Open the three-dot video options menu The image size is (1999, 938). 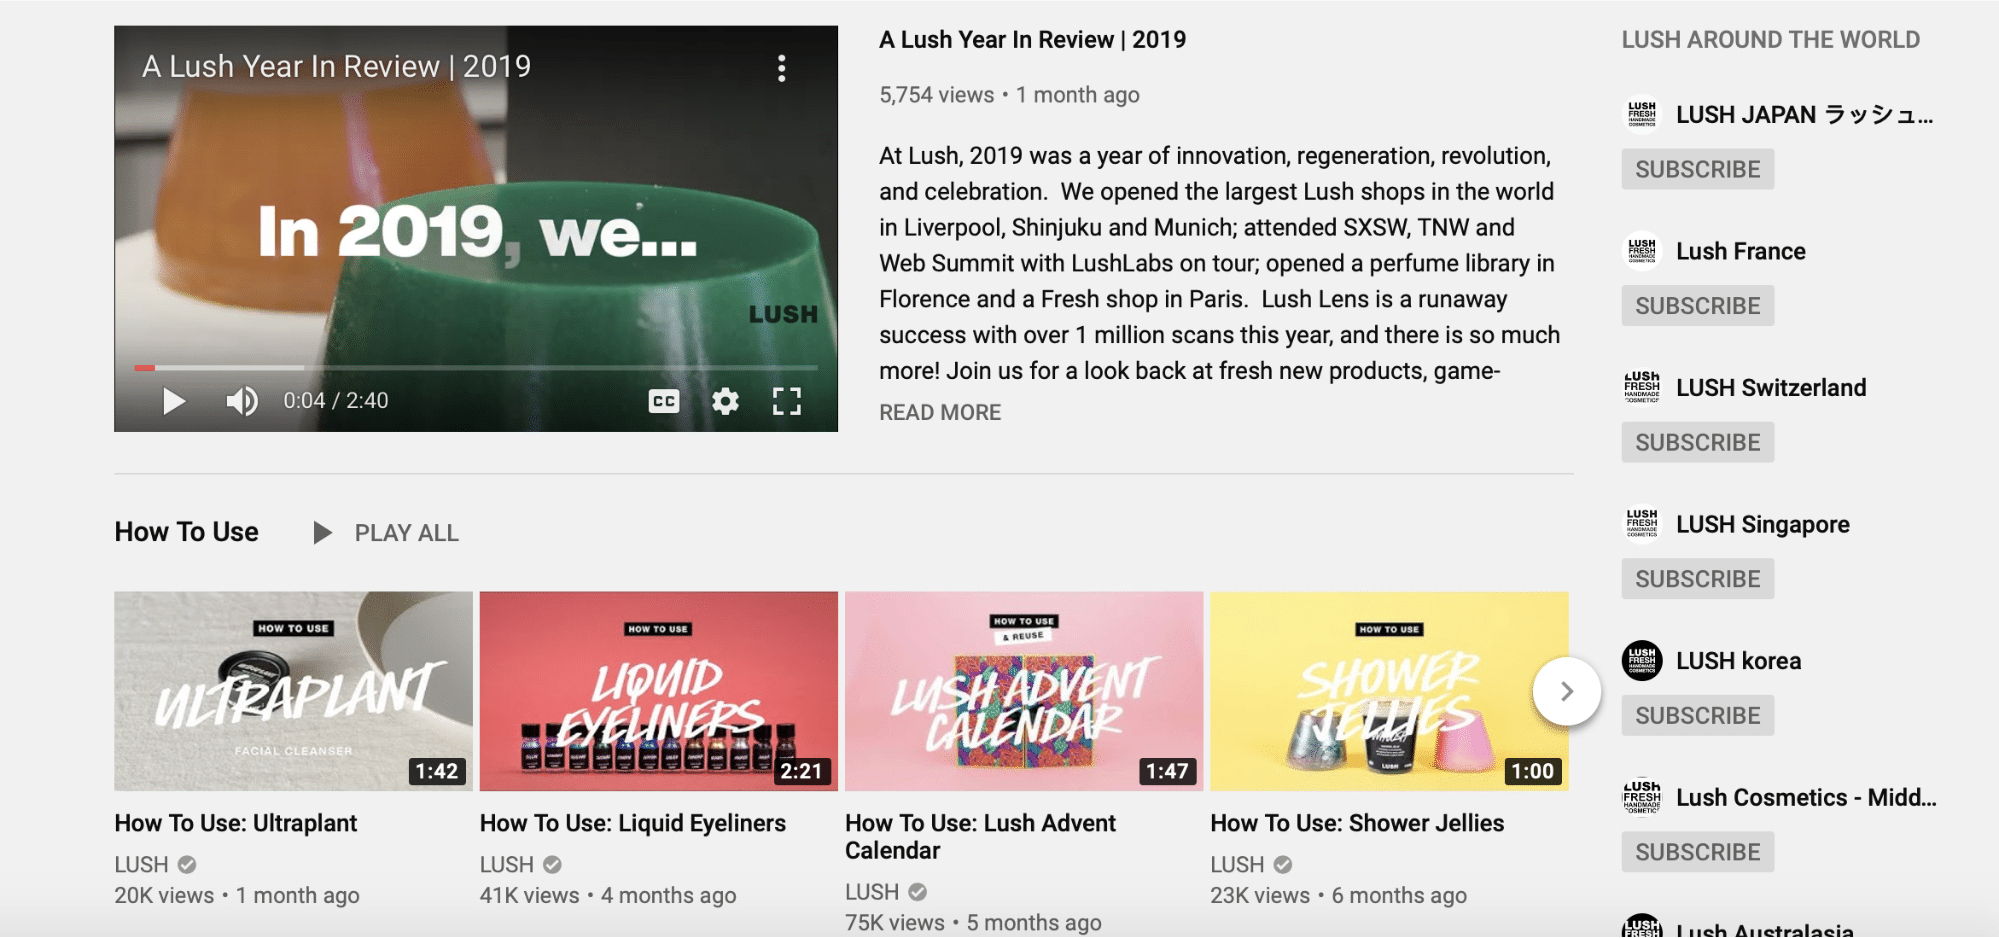782,68
